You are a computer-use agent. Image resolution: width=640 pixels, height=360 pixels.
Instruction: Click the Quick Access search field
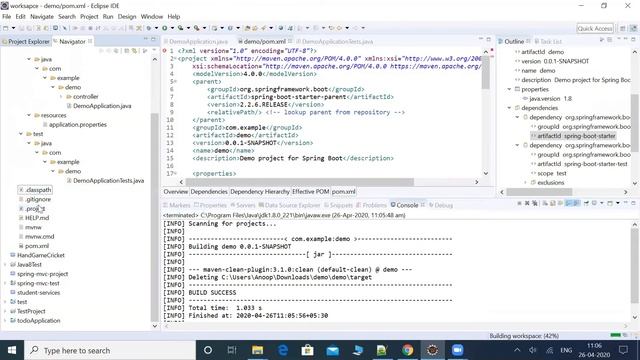click(x=595, y=28)
